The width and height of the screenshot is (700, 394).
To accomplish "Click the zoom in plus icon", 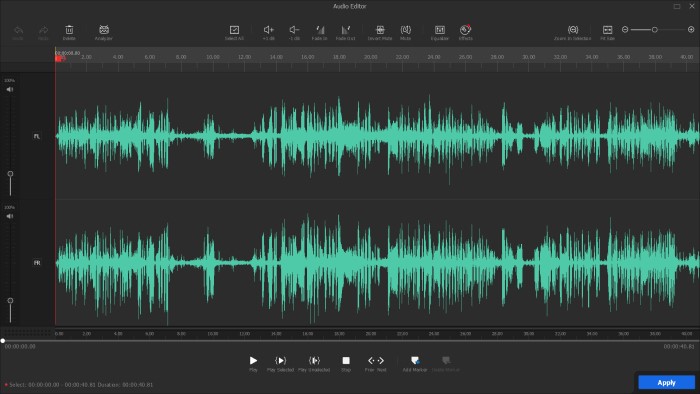I will (691, 29).
